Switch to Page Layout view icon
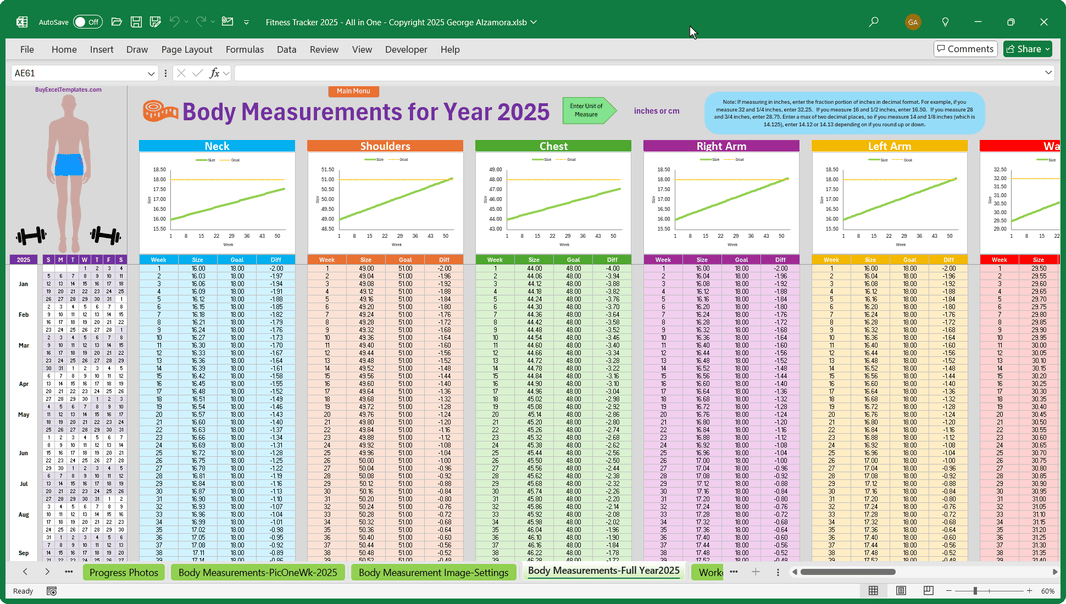The height and width of the screenshot is (604, 1066). pyautogui.click(x=900, y=591)
